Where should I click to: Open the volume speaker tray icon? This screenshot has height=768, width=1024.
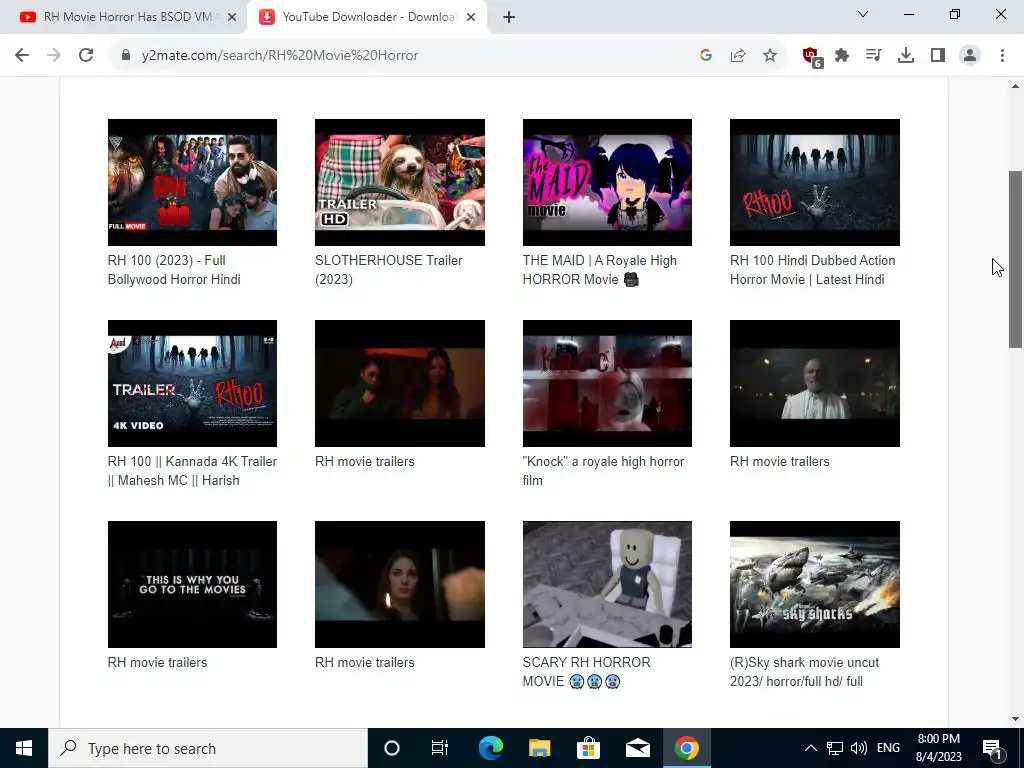tap(859, 748)
